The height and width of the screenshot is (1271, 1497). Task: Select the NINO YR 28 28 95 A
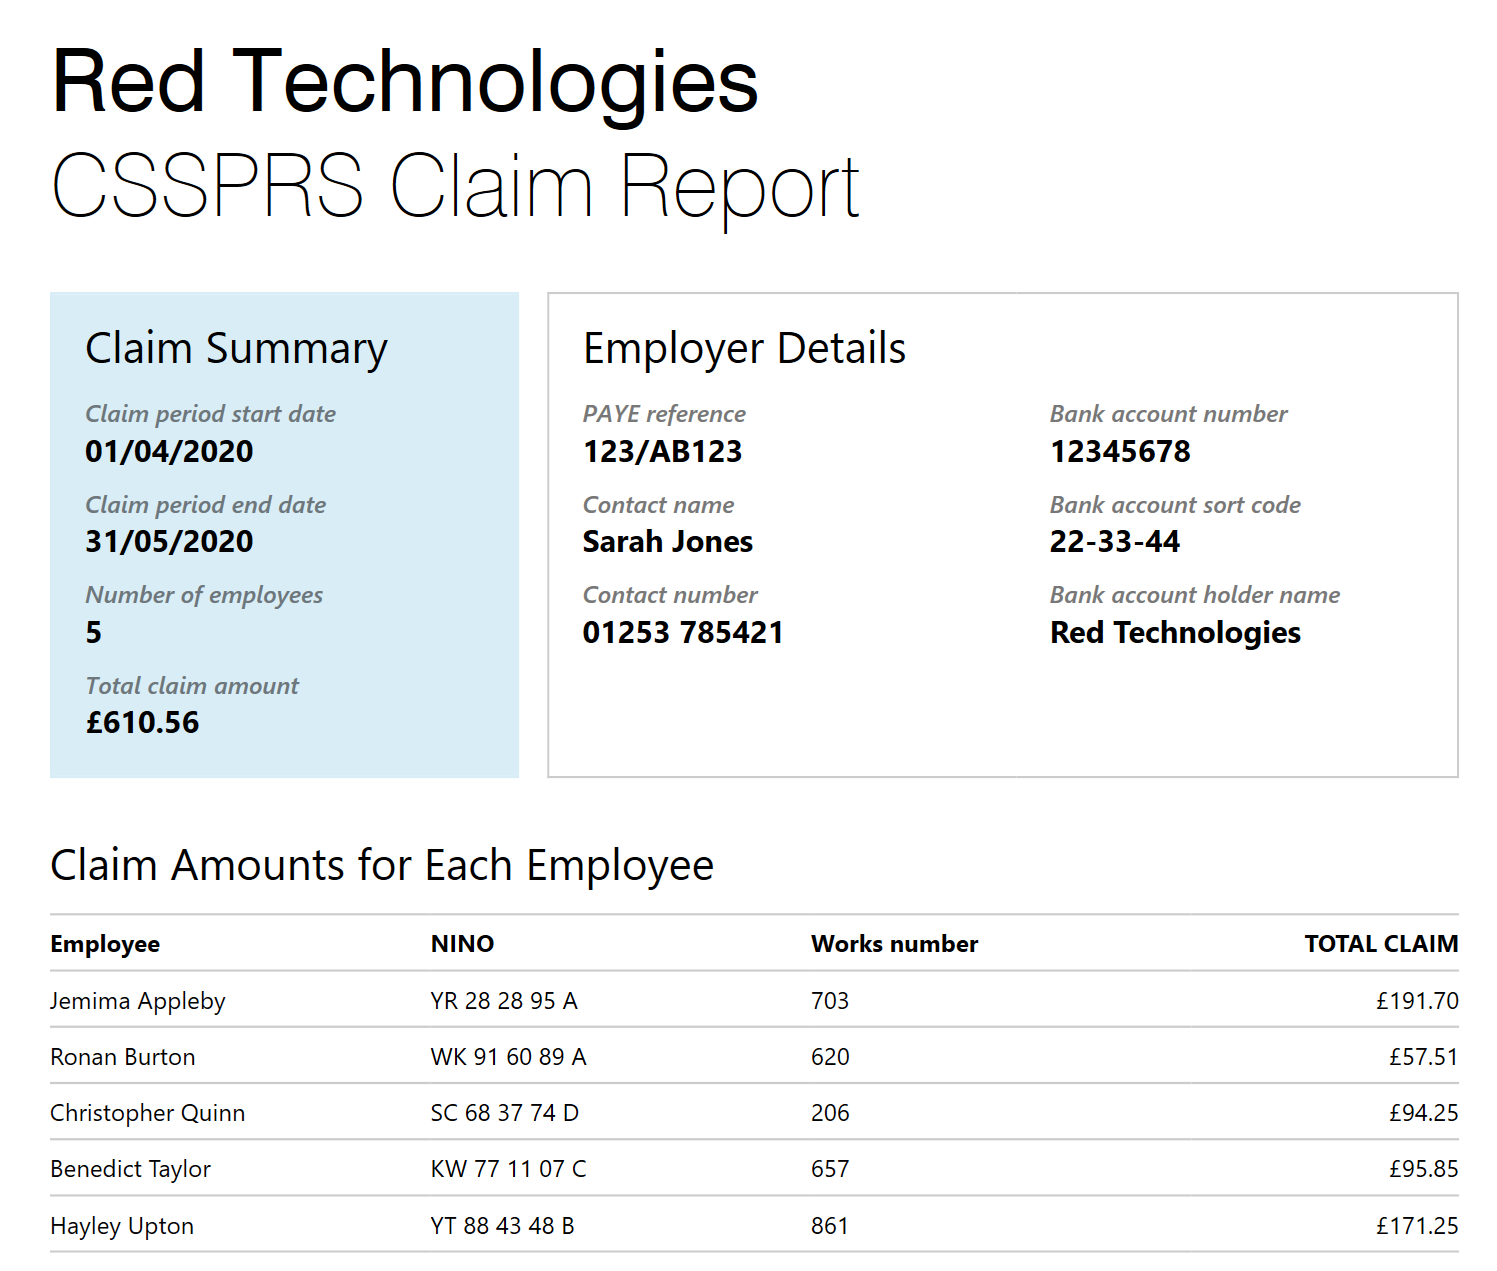click(504, 1001)
